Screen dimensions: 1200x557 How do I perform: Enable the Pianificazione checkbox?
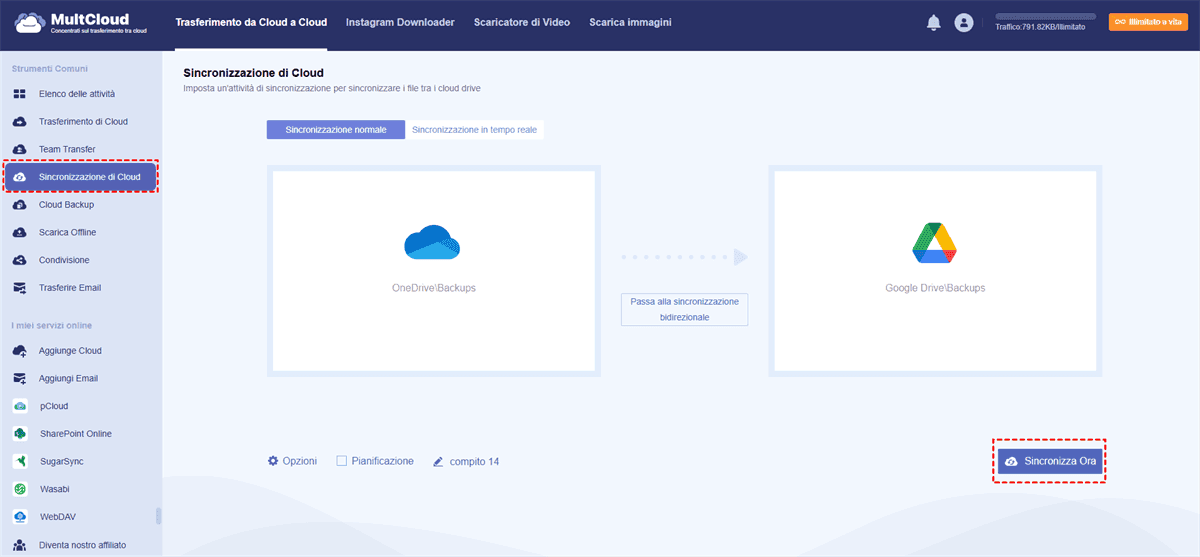[342, 461]
